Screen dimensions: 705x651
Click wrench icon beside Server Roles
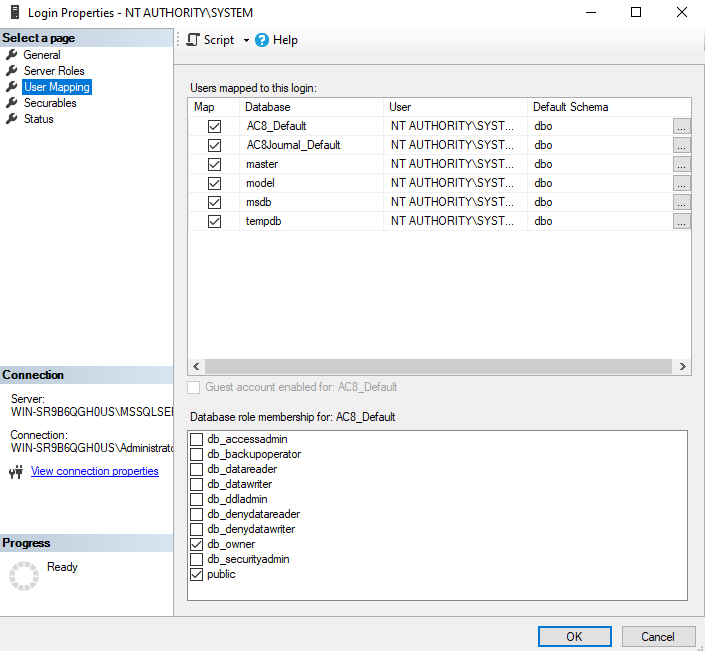(12, 71)
